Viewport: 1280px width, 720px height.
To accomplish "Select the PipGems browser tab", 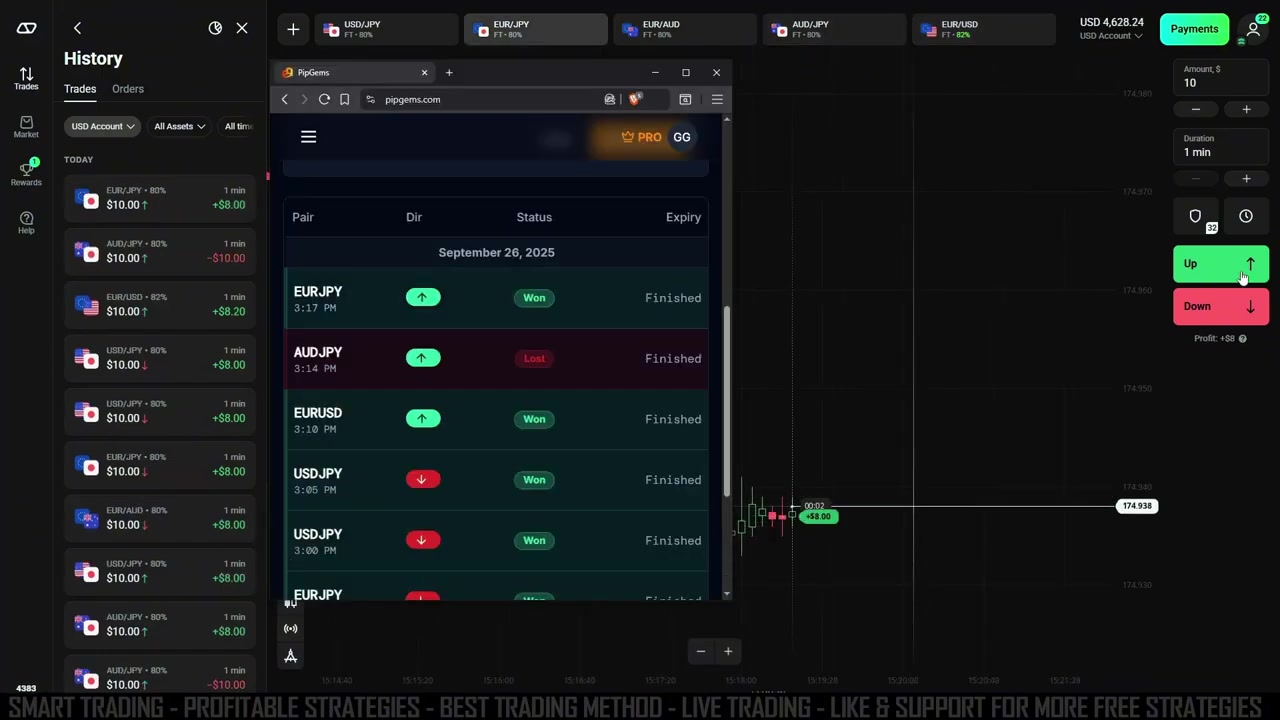I will tap(355, 72).
